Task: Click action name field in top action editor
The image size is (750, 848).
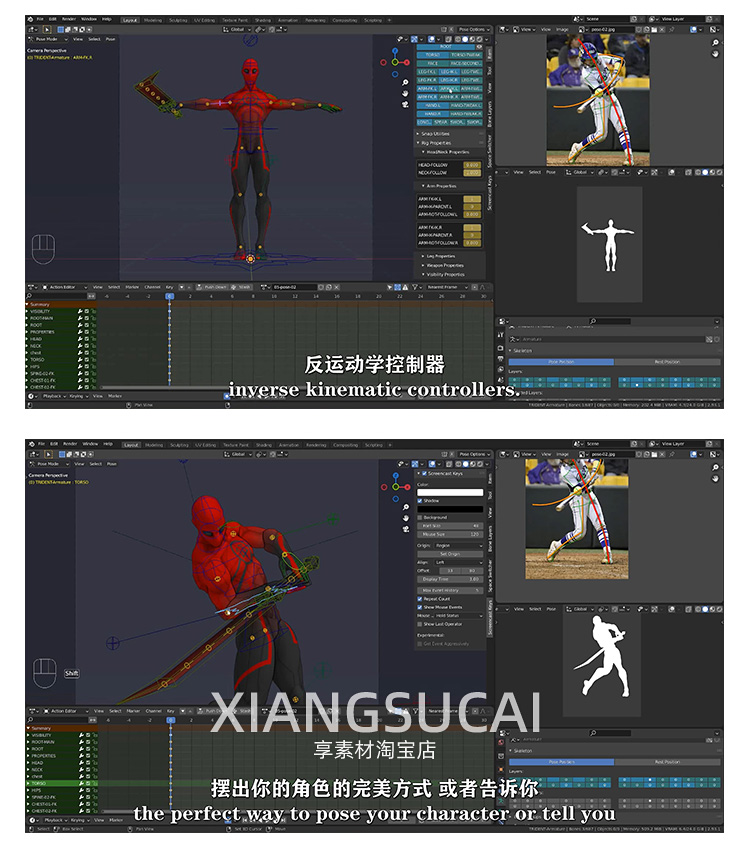Action: pyautogui.click(x=293, y=287)
